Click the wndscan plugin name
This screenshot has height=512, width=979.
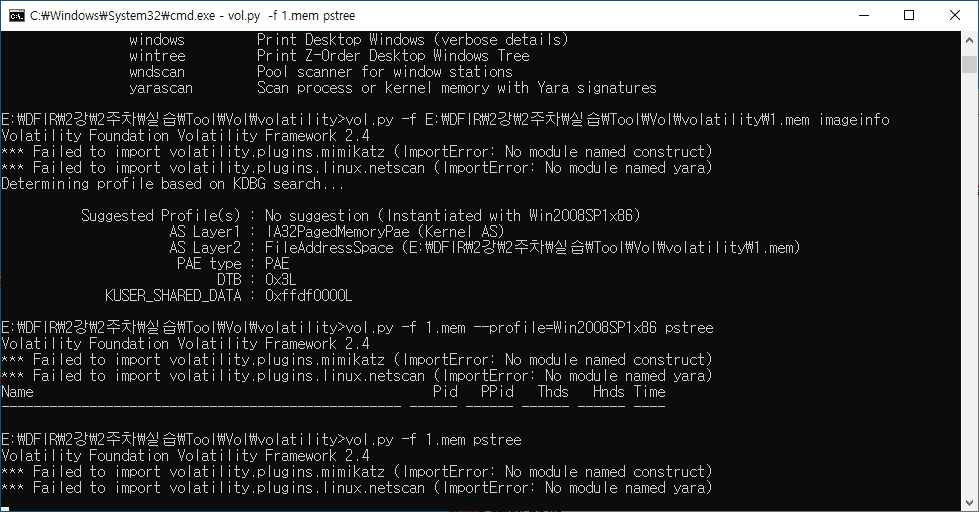pyautogui.click(x=156, y=72)
